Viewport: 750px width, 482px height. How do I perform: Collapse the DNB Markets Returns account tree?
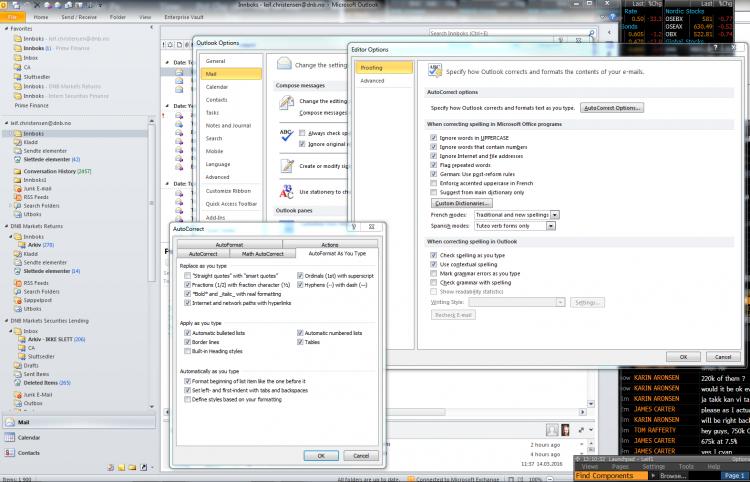pos(4,226)
